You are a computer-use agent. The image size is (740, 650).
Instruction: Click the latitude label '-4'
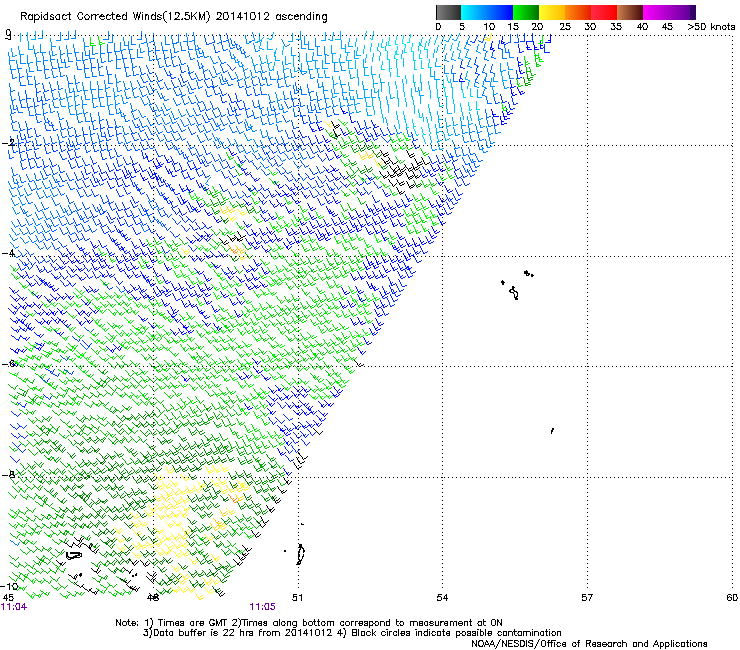(8, 253)
